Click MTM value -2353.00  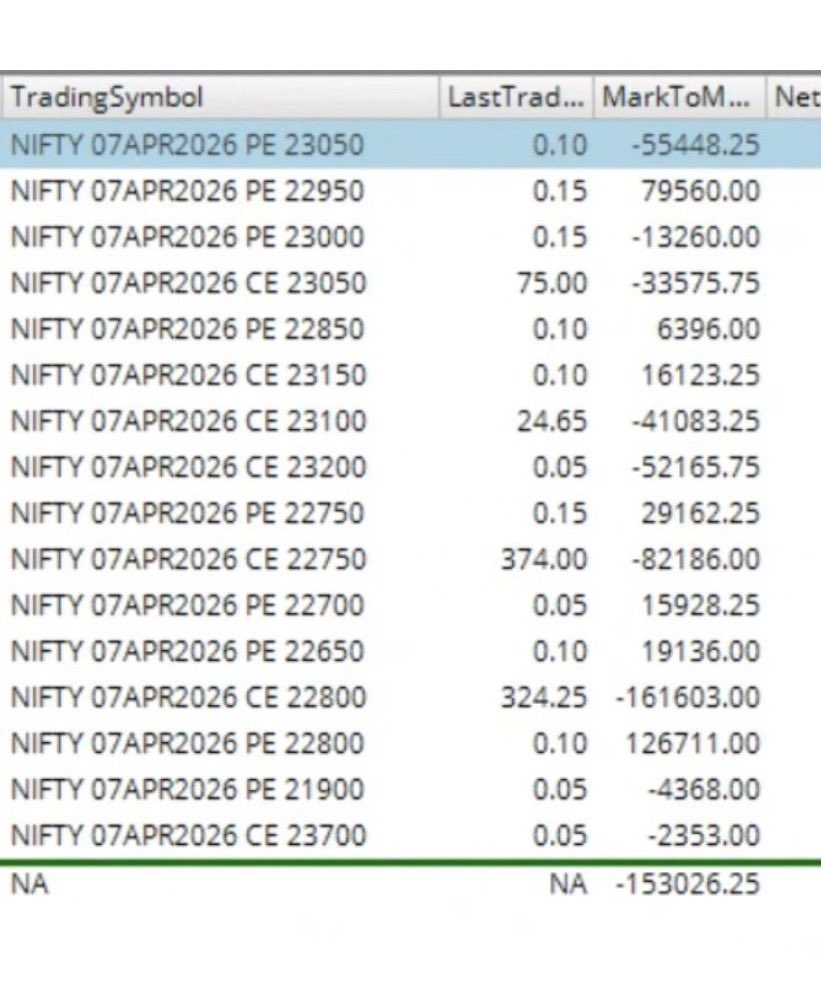[704, 835]
